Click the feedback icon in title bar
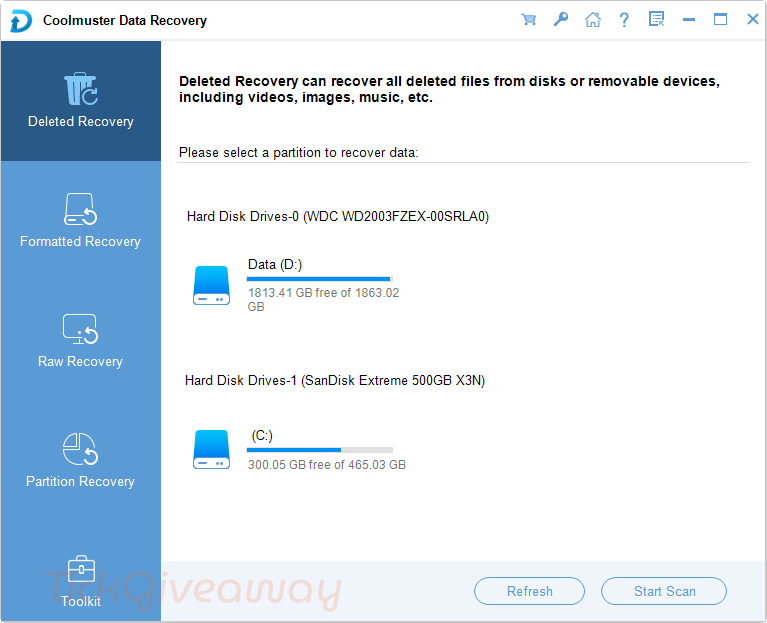767x623 pixels. coord(656,20)
